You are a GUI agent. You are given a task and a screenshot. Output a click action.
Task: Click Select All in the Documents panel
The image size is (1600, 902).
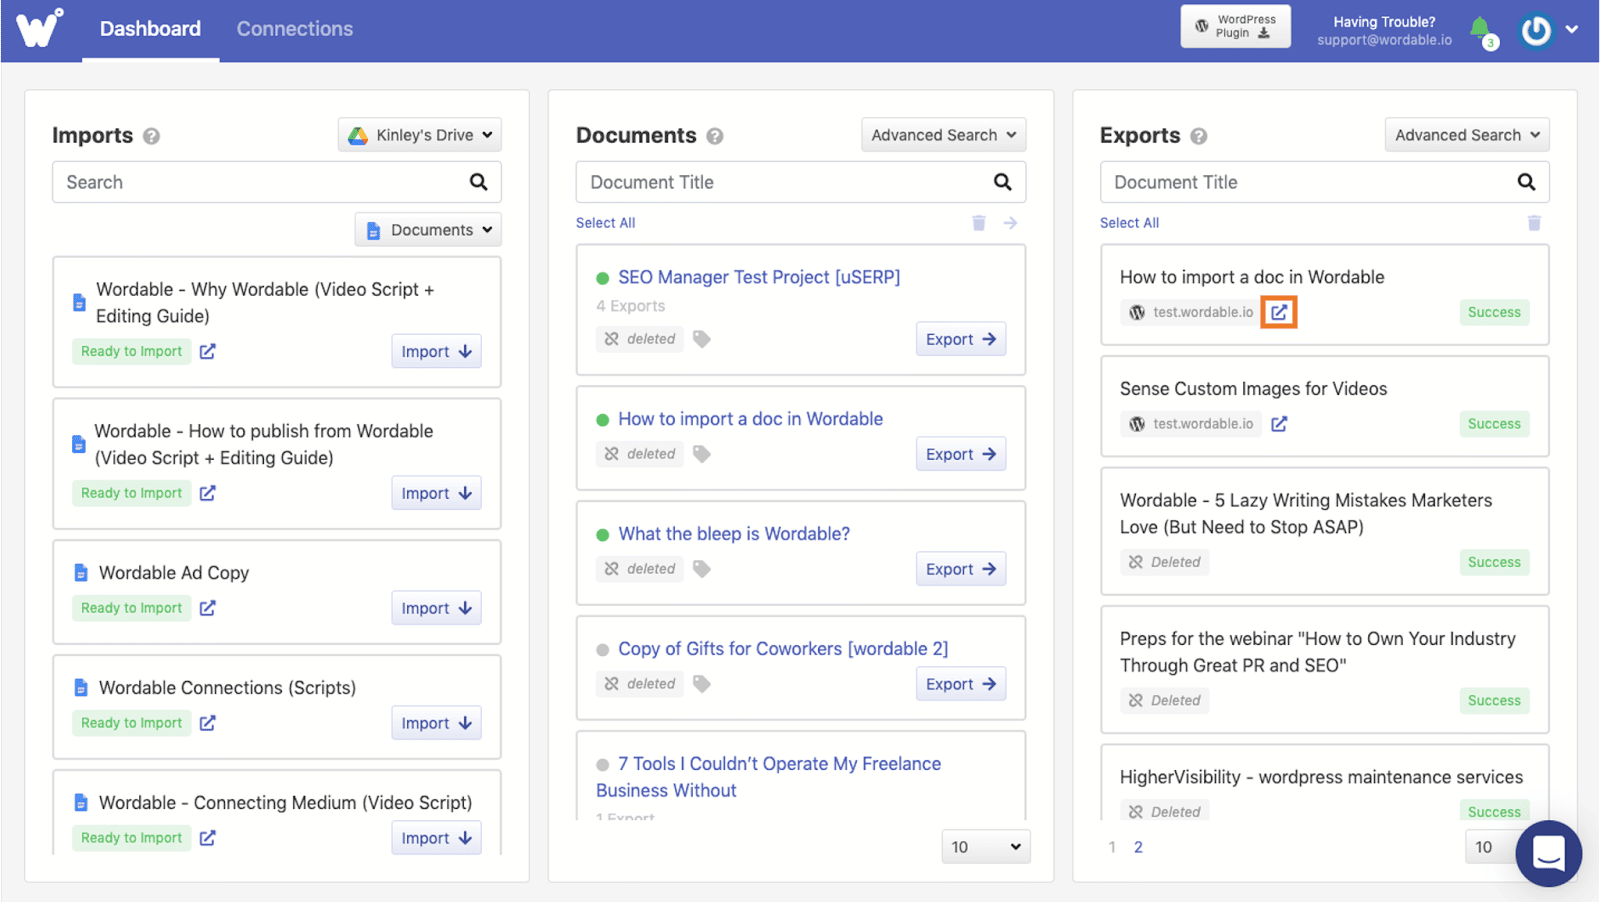605,222
